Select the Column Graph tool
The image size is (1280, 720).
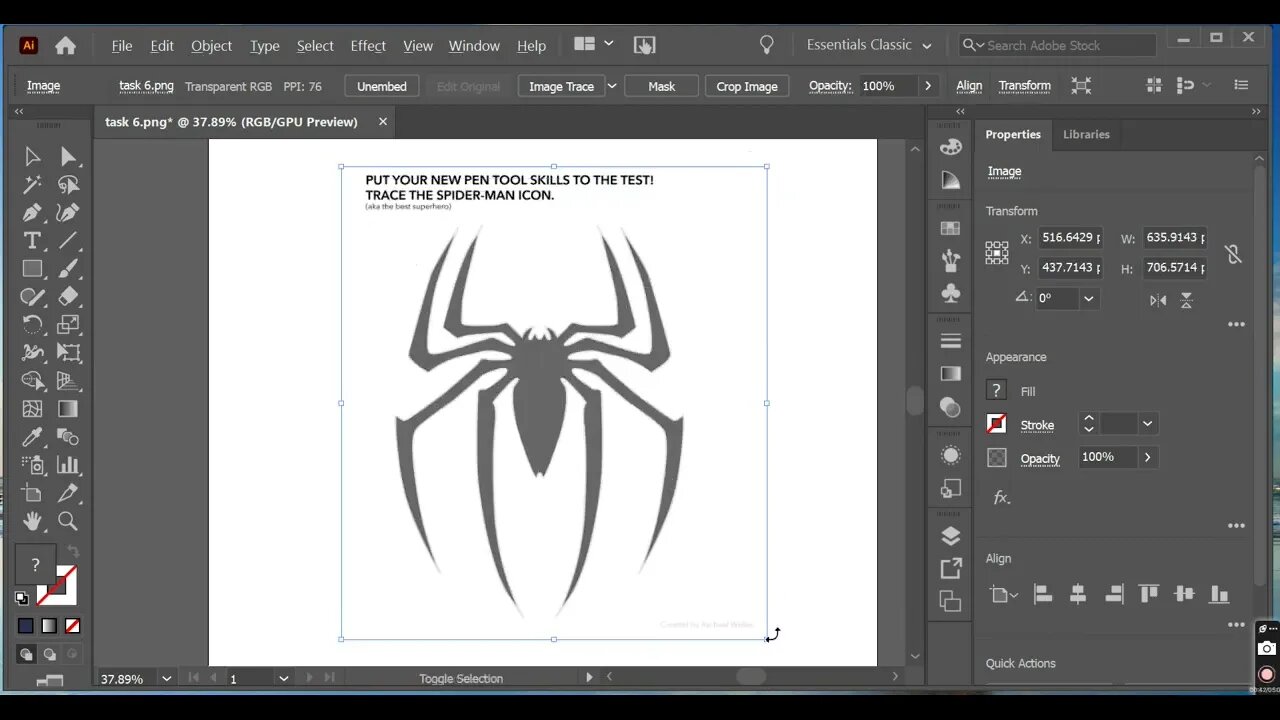tap(68, 464)
